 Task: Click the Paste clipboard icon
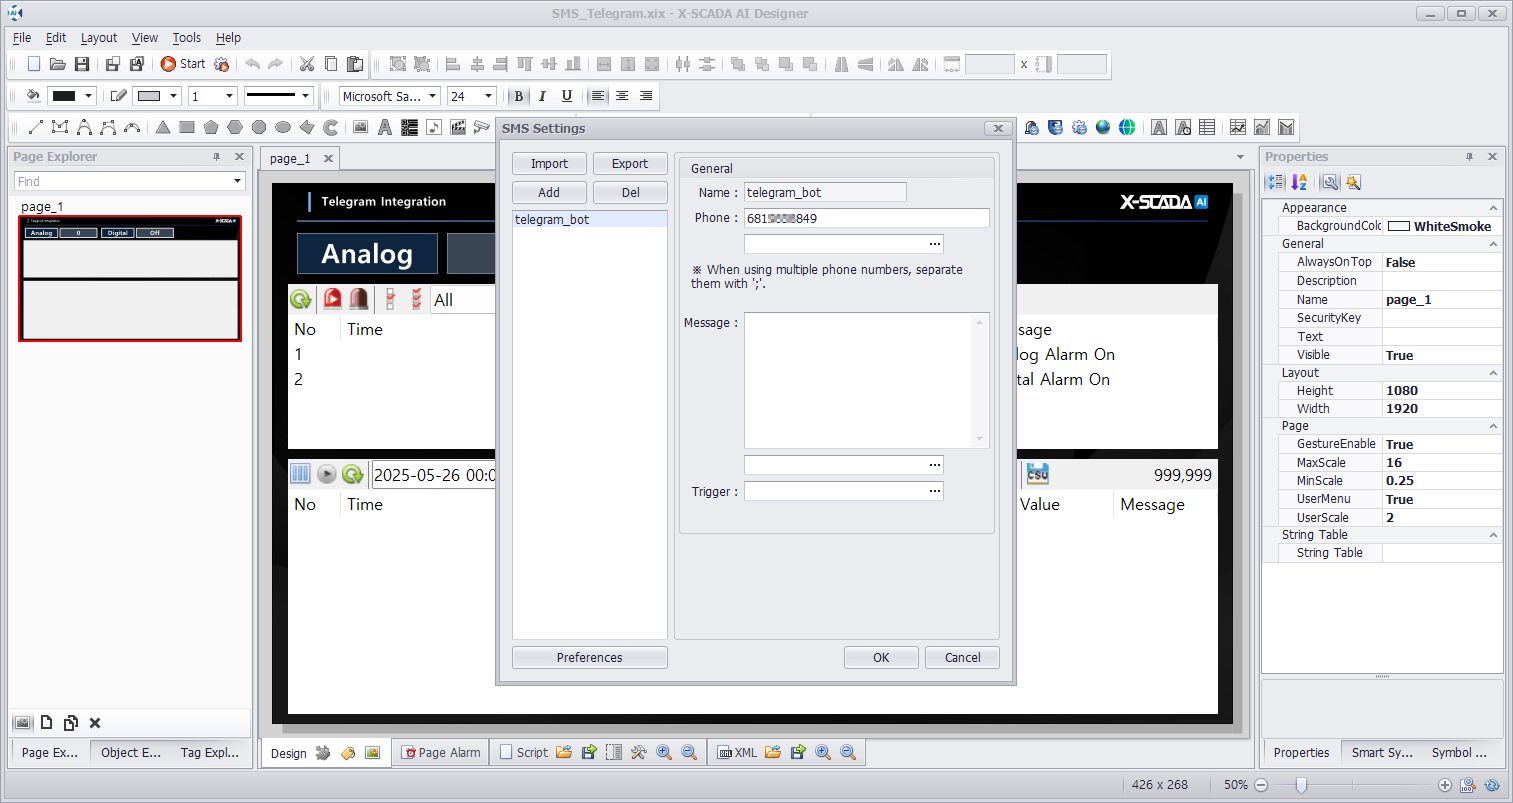[x=355, y=64]
